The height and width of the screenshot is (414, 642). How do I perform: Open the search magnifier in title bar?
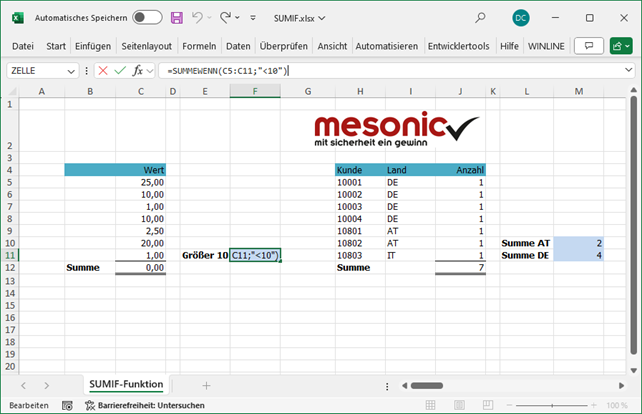[x=480, y=18]
